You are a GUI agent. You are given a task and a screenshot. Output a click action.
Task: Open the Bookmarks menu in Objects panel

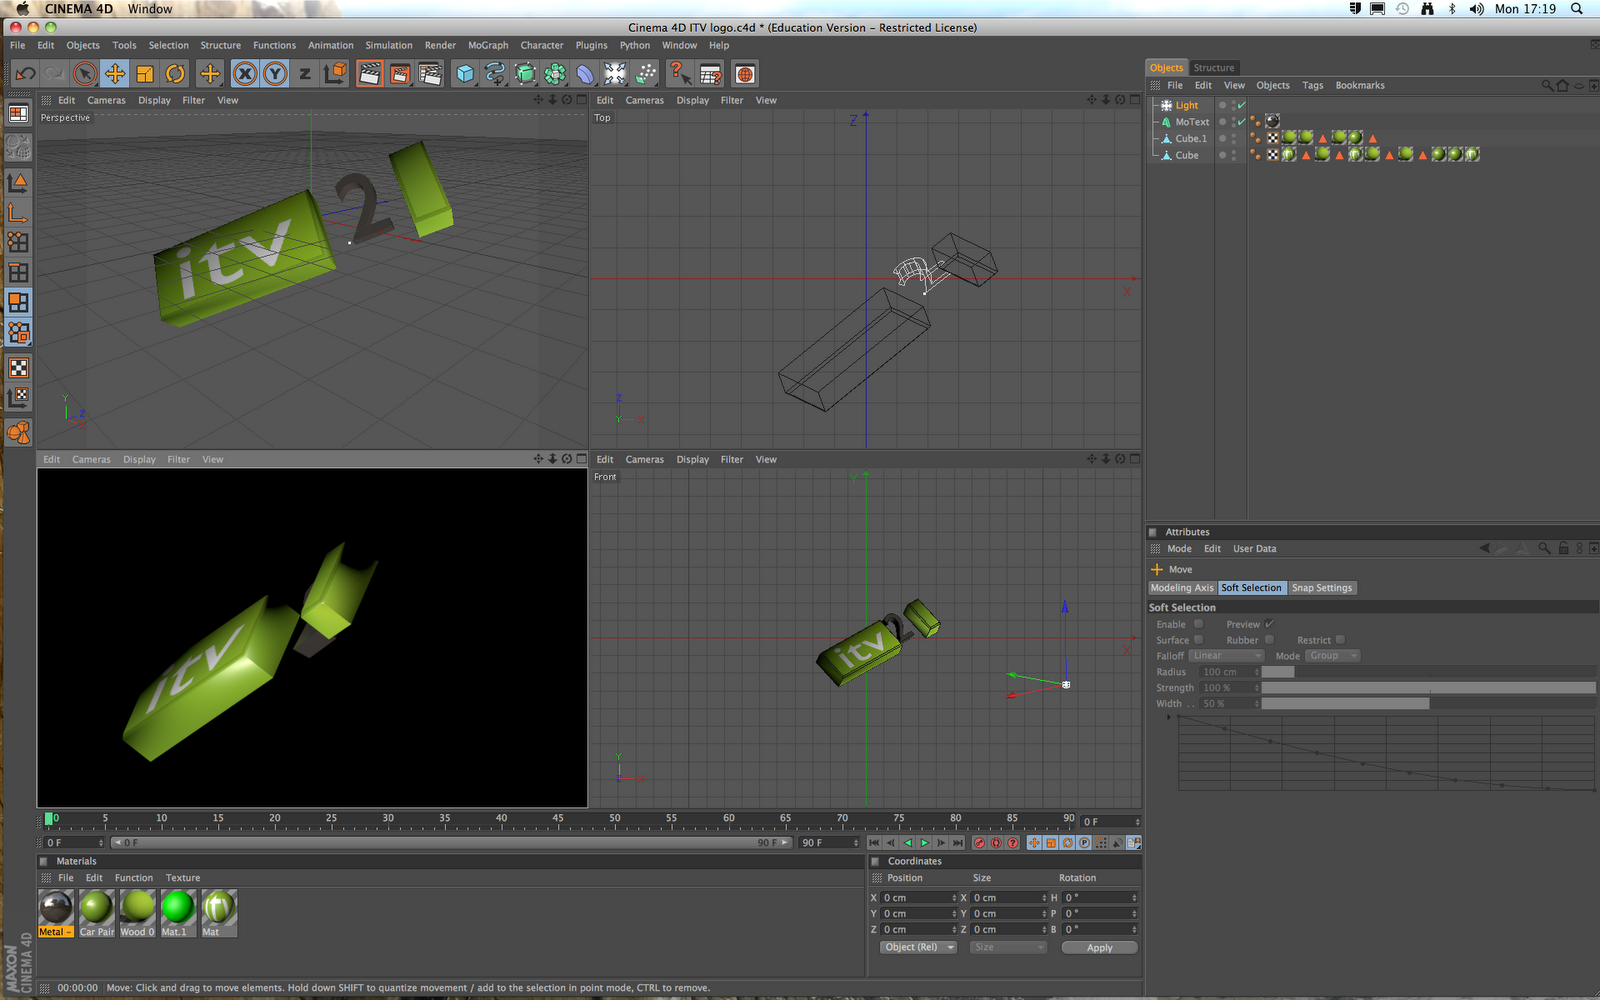pos(1360,85)
